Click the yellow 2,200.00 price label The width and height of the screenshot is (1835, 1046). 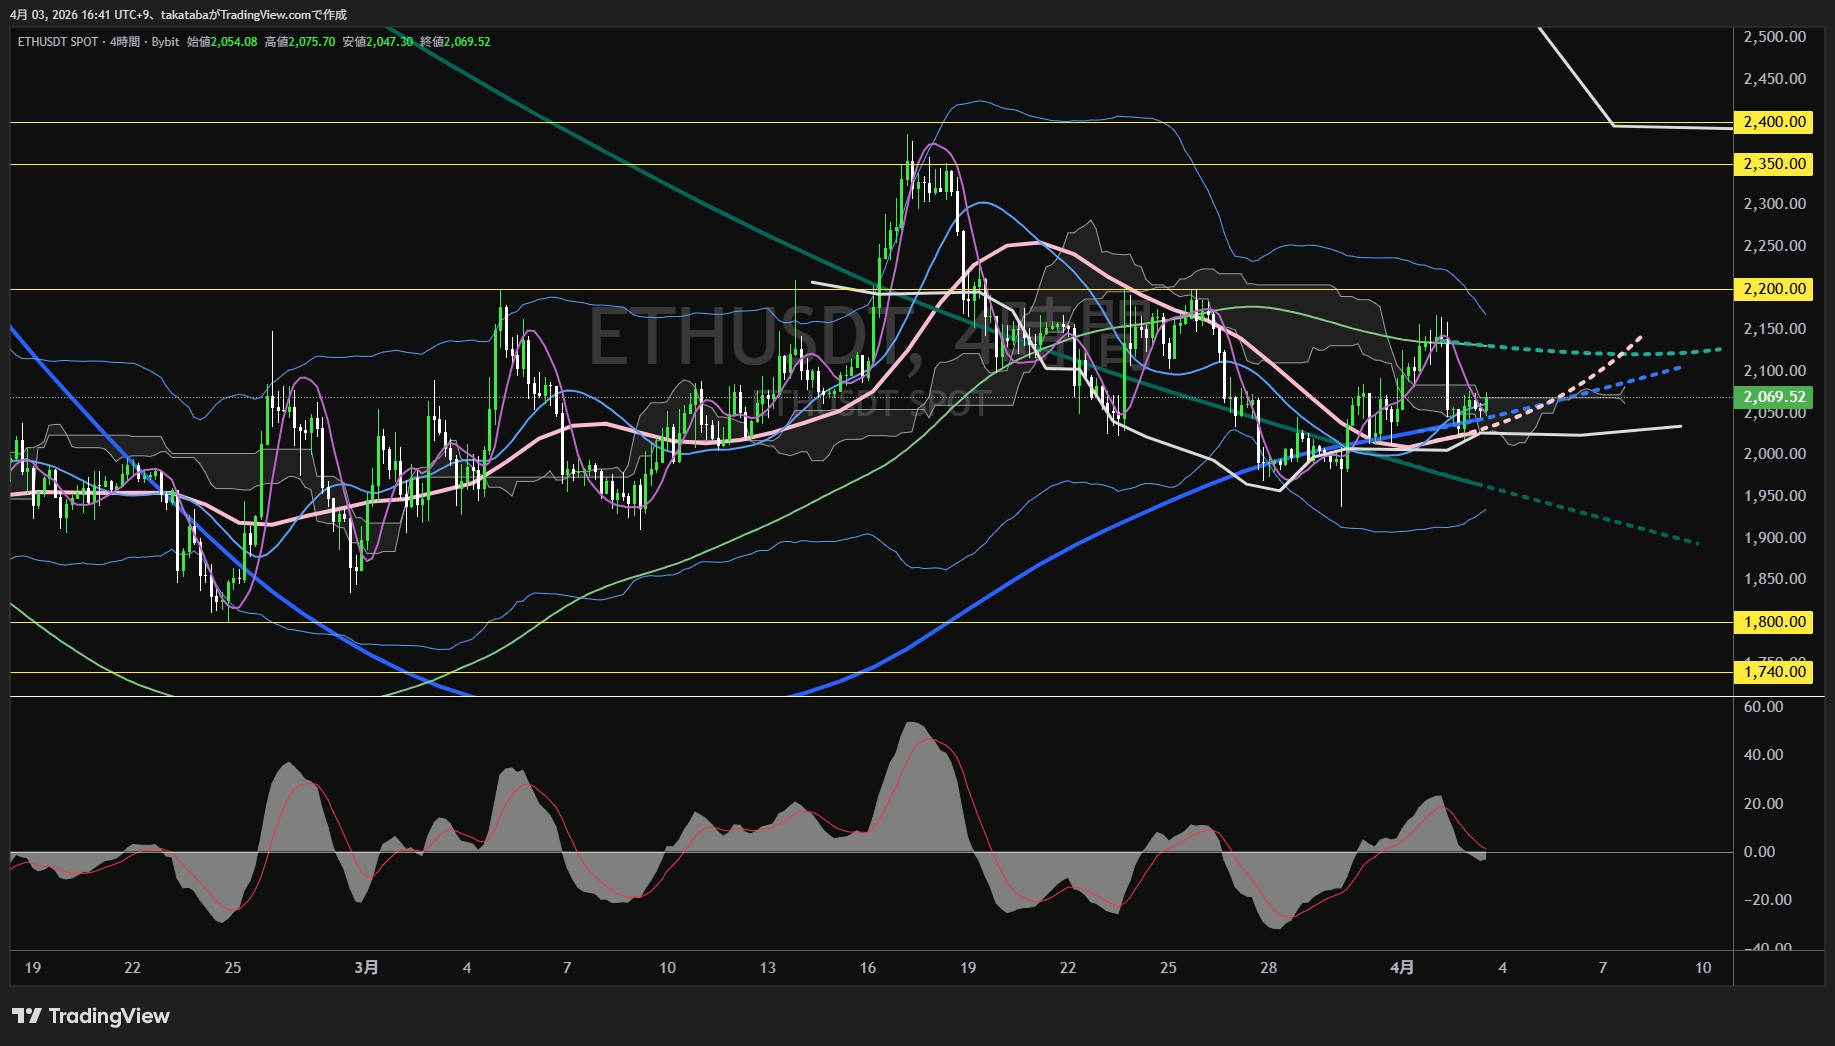coord(1774,289)
